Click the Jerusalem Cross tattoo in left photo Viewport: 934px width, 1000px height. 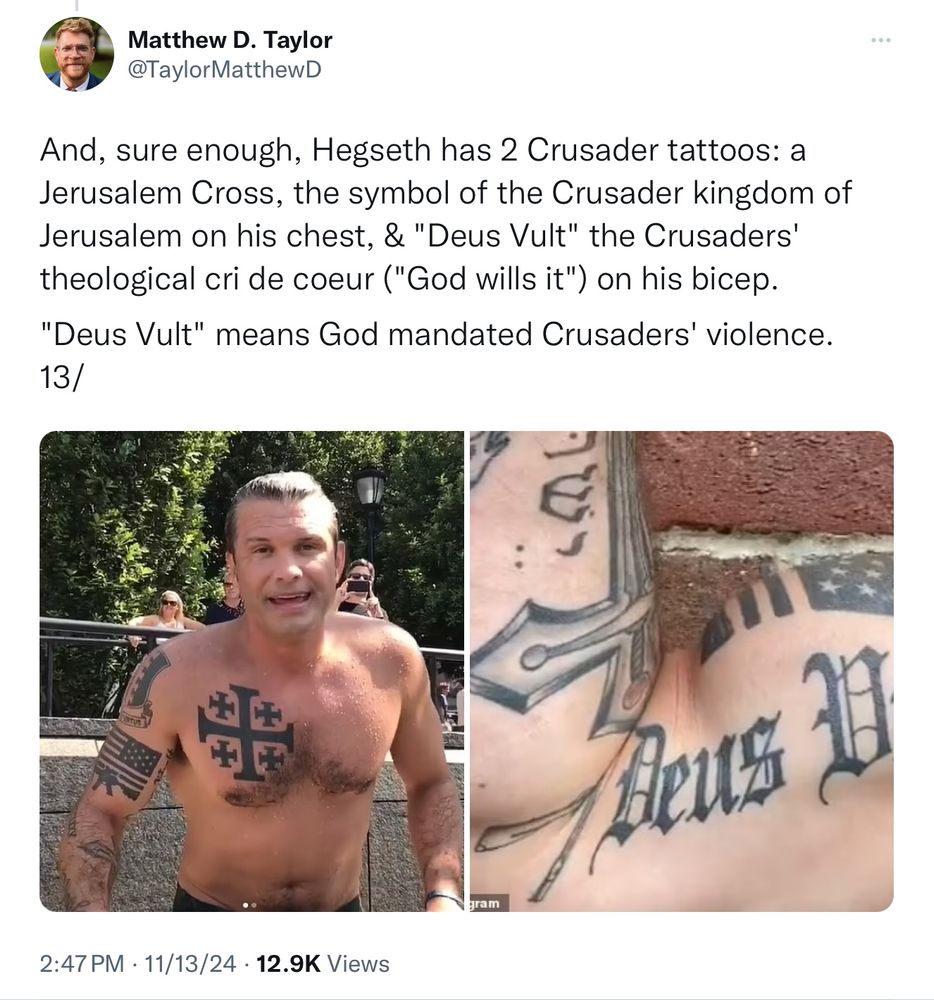(x=245, y=732)
